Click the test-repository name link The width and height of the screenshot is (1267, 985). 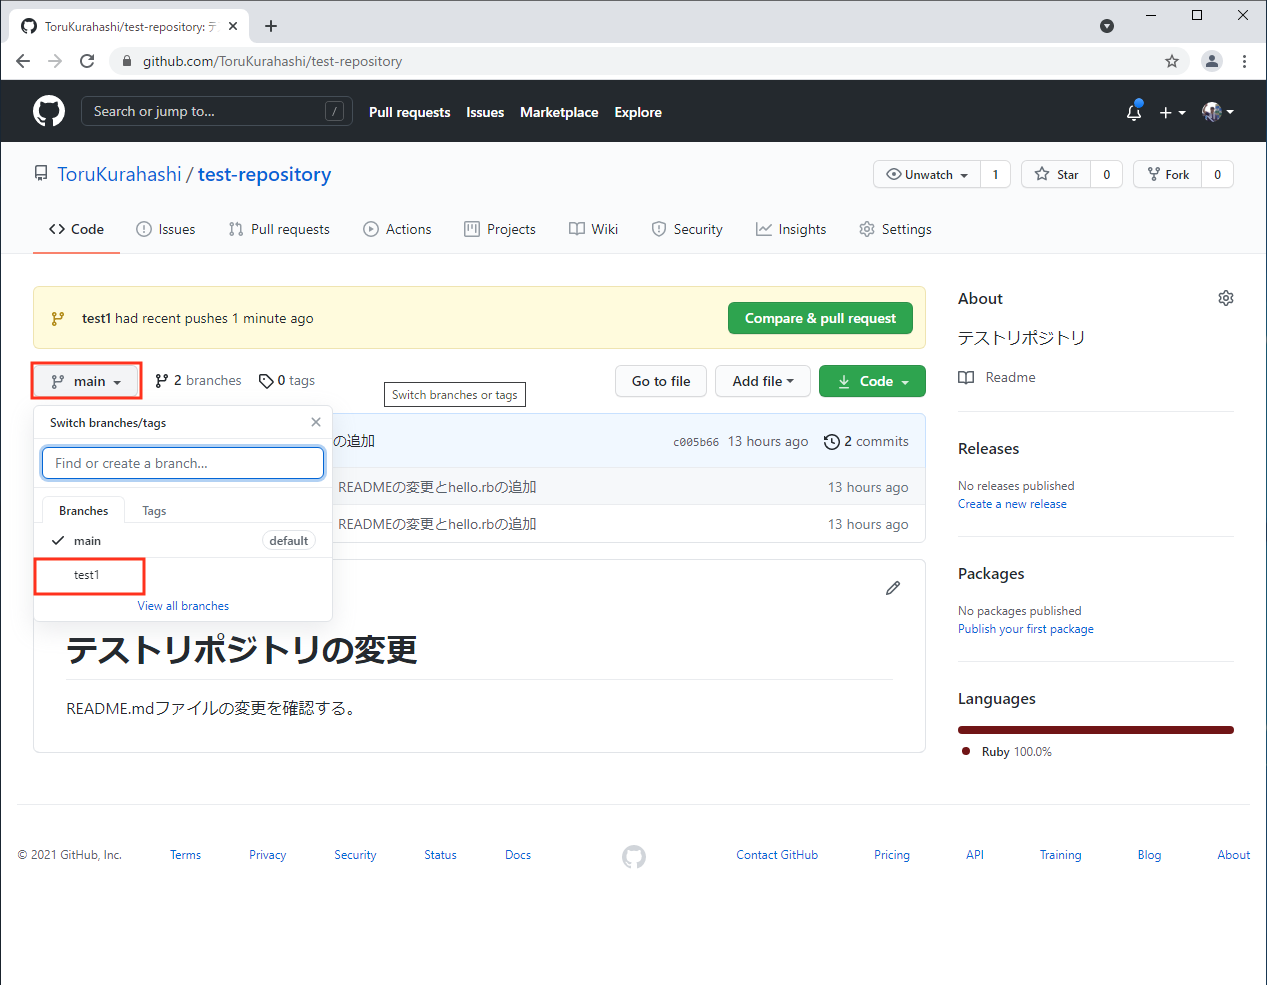[264, 174]
